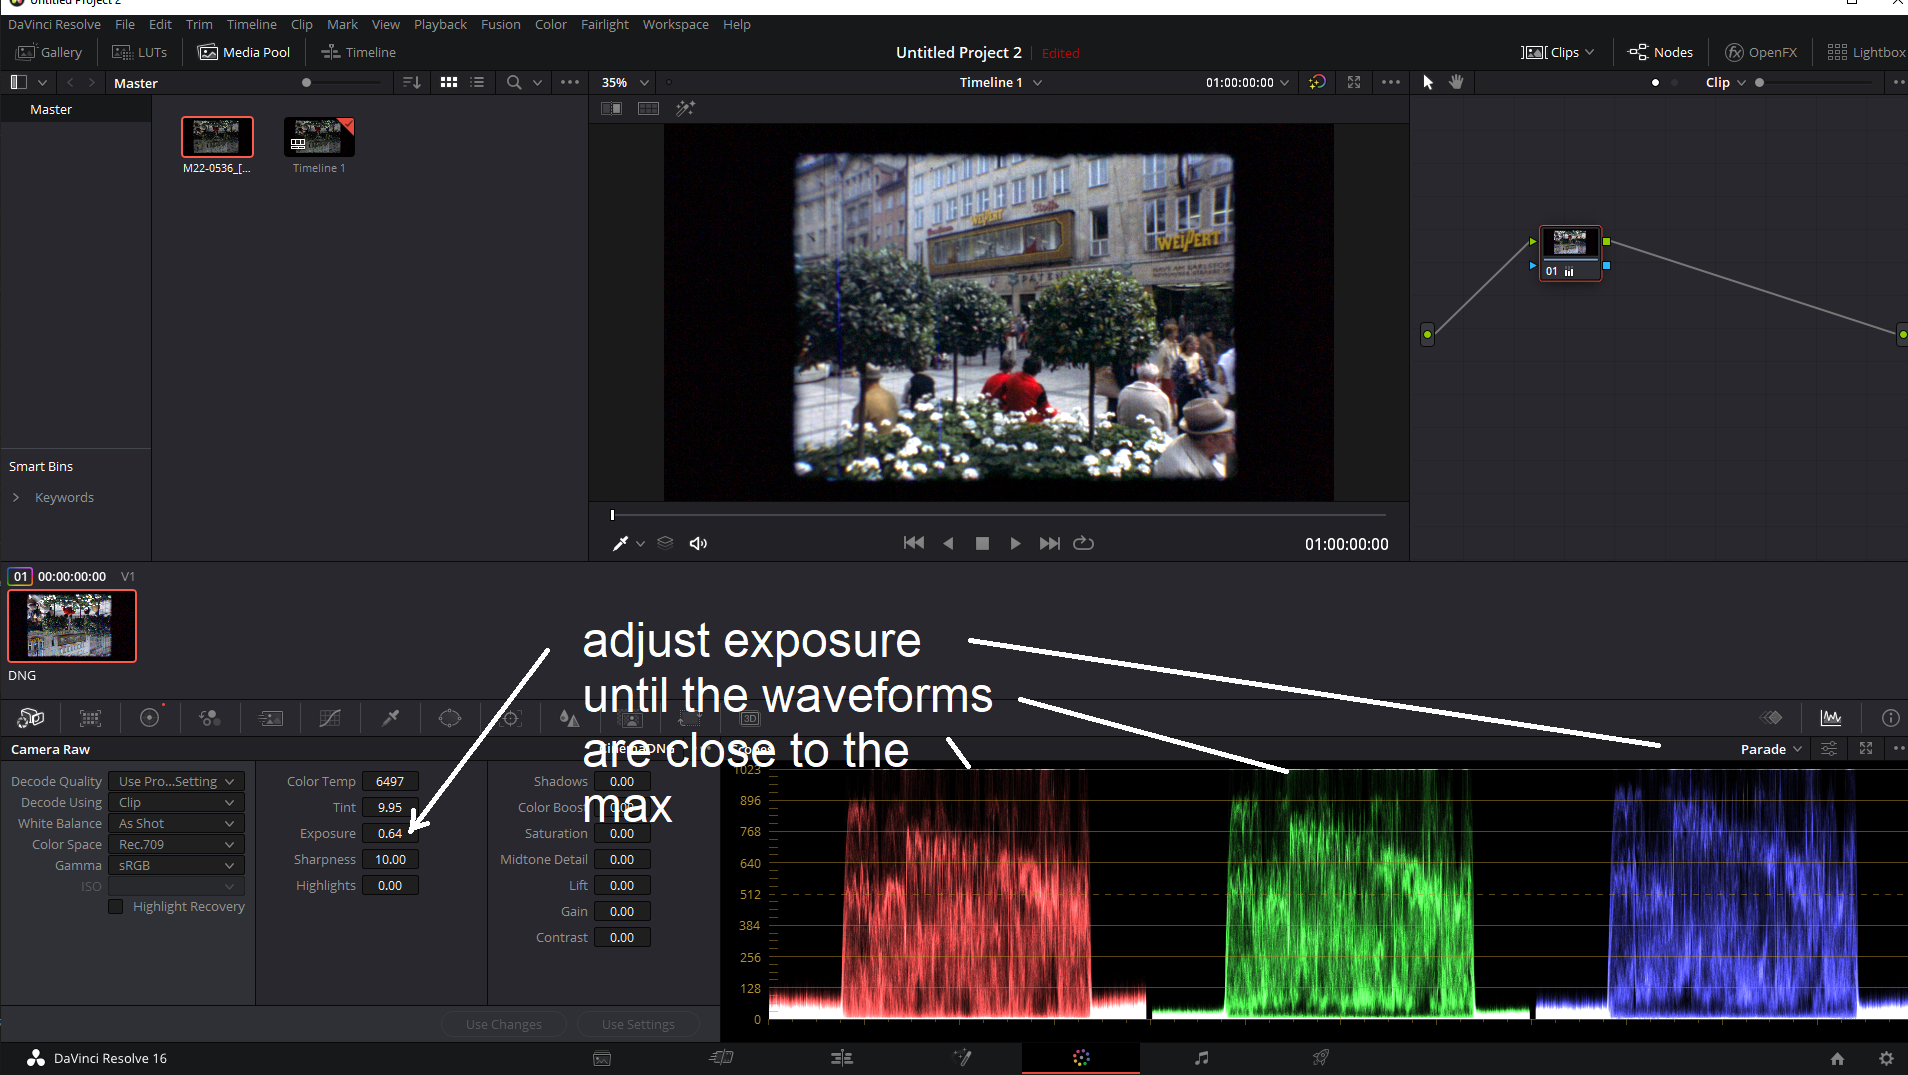Open the Workspace menu
Viewport: 1908px width, 1075px height.
point(675,24)
